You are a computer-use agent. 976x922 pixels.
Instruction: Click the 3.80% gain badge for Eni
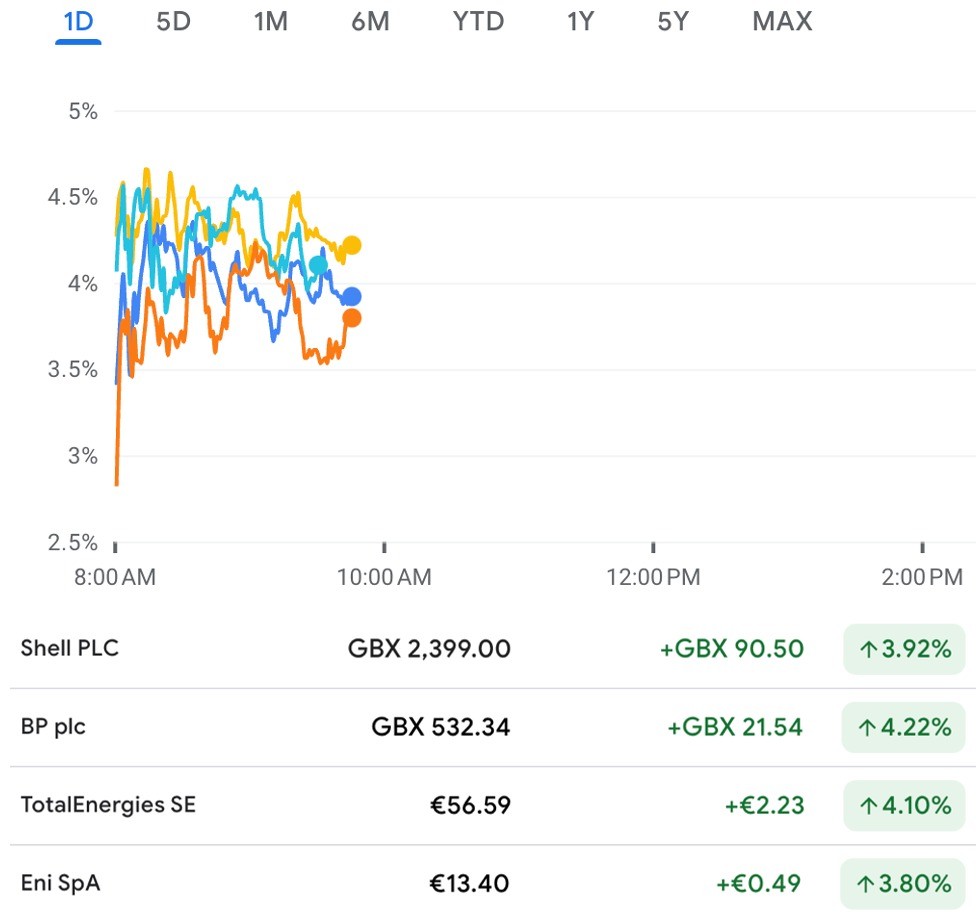(x=903, y=883)
